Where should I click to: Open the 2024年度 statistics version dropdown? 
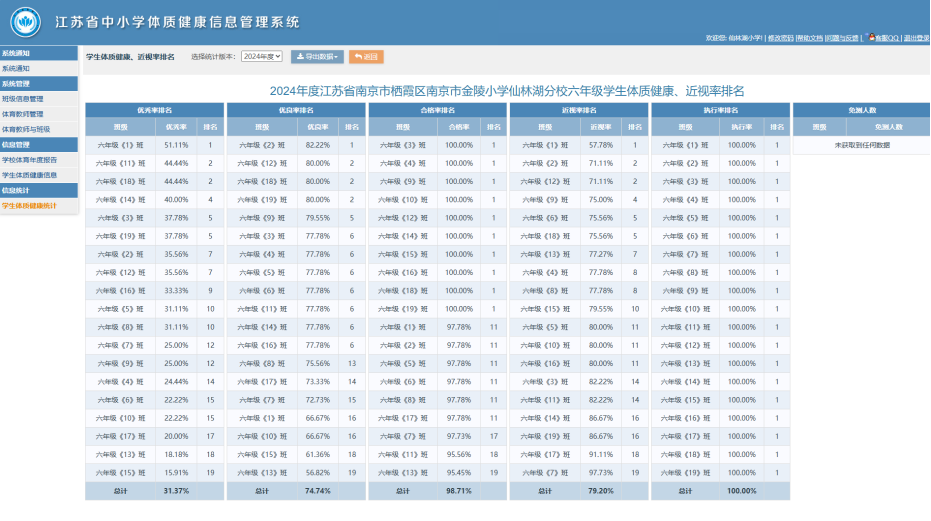coord(261,56)
